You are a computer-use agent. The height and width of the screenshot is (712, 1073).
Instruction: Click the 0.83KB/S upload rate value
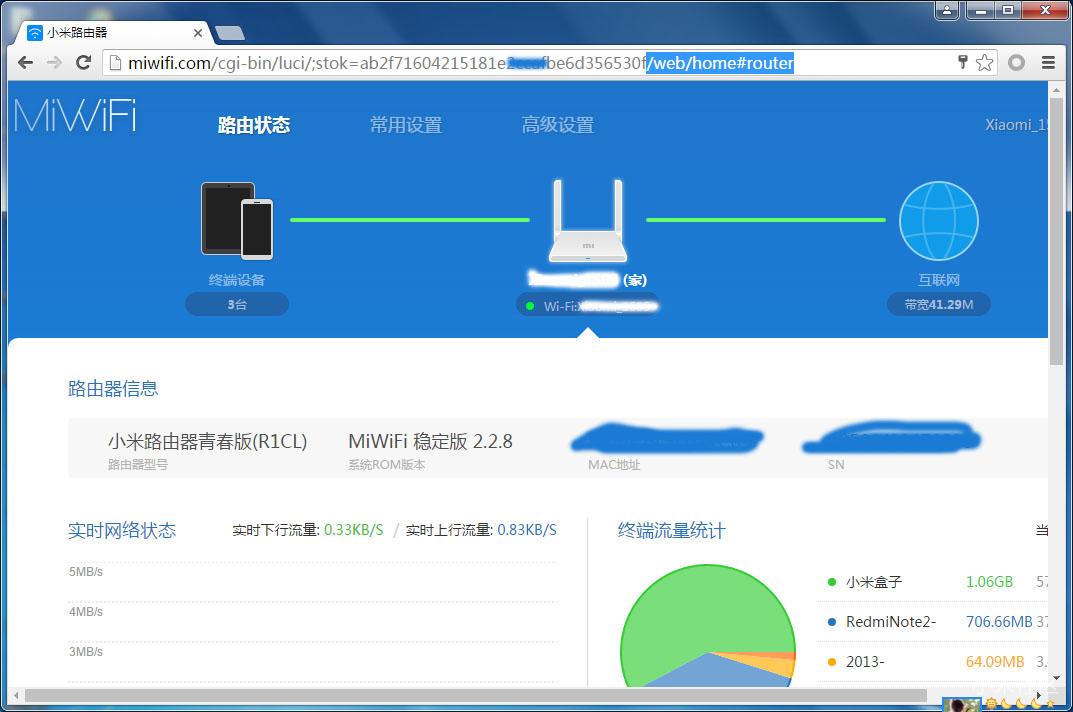pyautogui.click(x=527, y=530)
